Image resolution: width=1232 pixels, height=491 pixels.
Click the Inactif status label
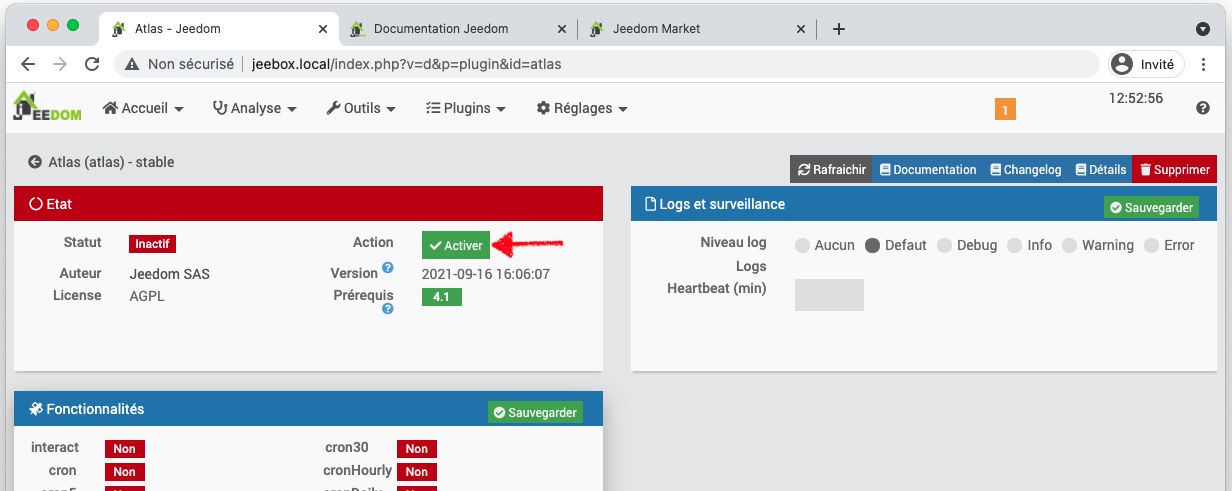[x=152, y=243]
